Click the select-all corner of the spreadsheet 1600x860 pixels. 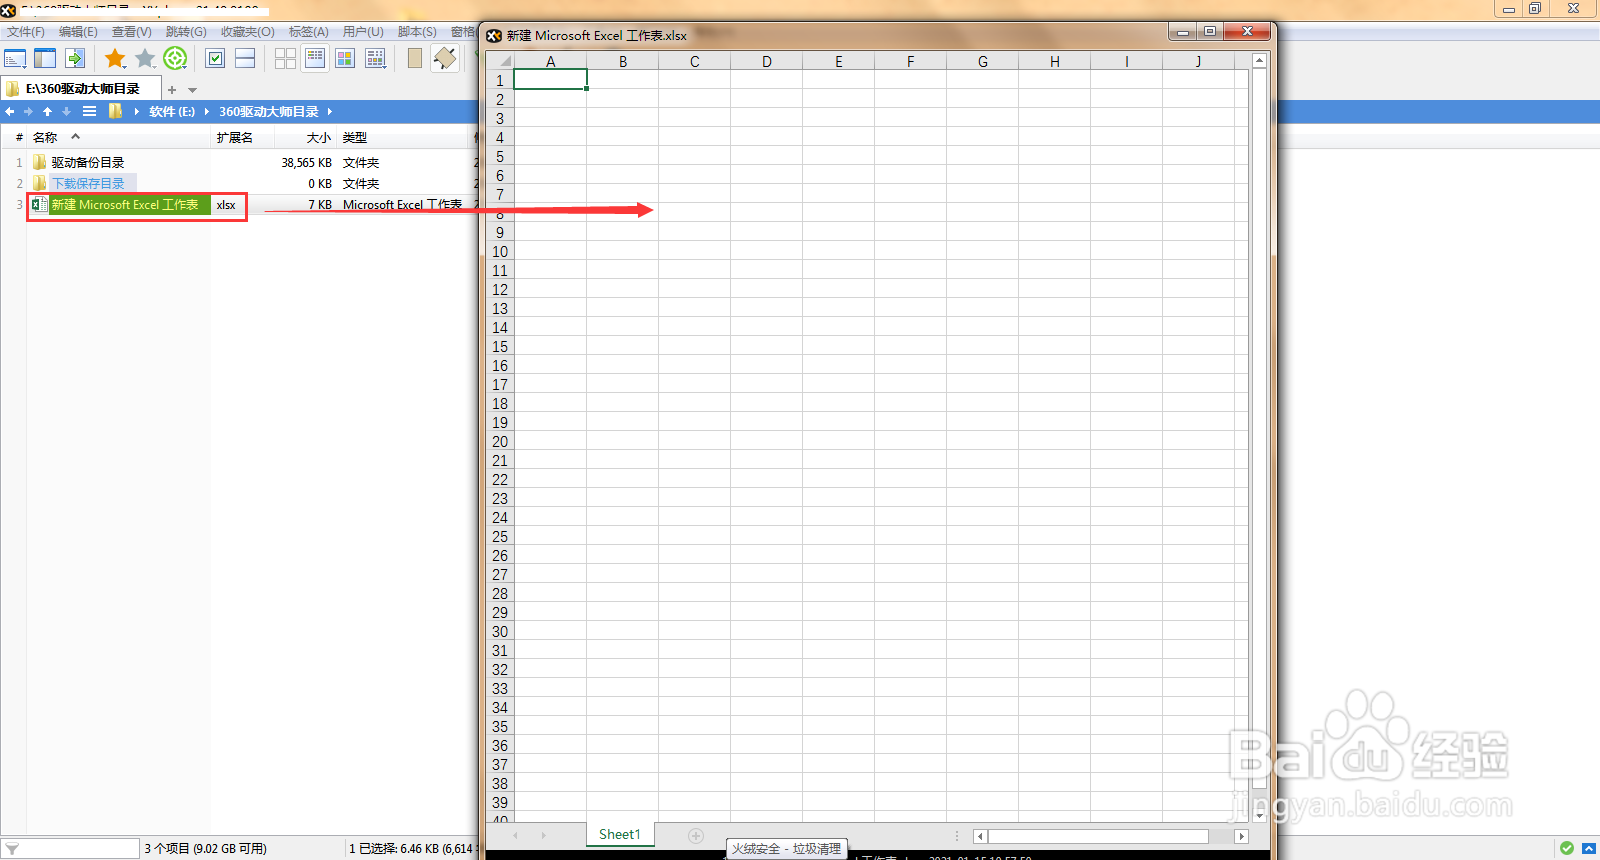coord(500,61)
